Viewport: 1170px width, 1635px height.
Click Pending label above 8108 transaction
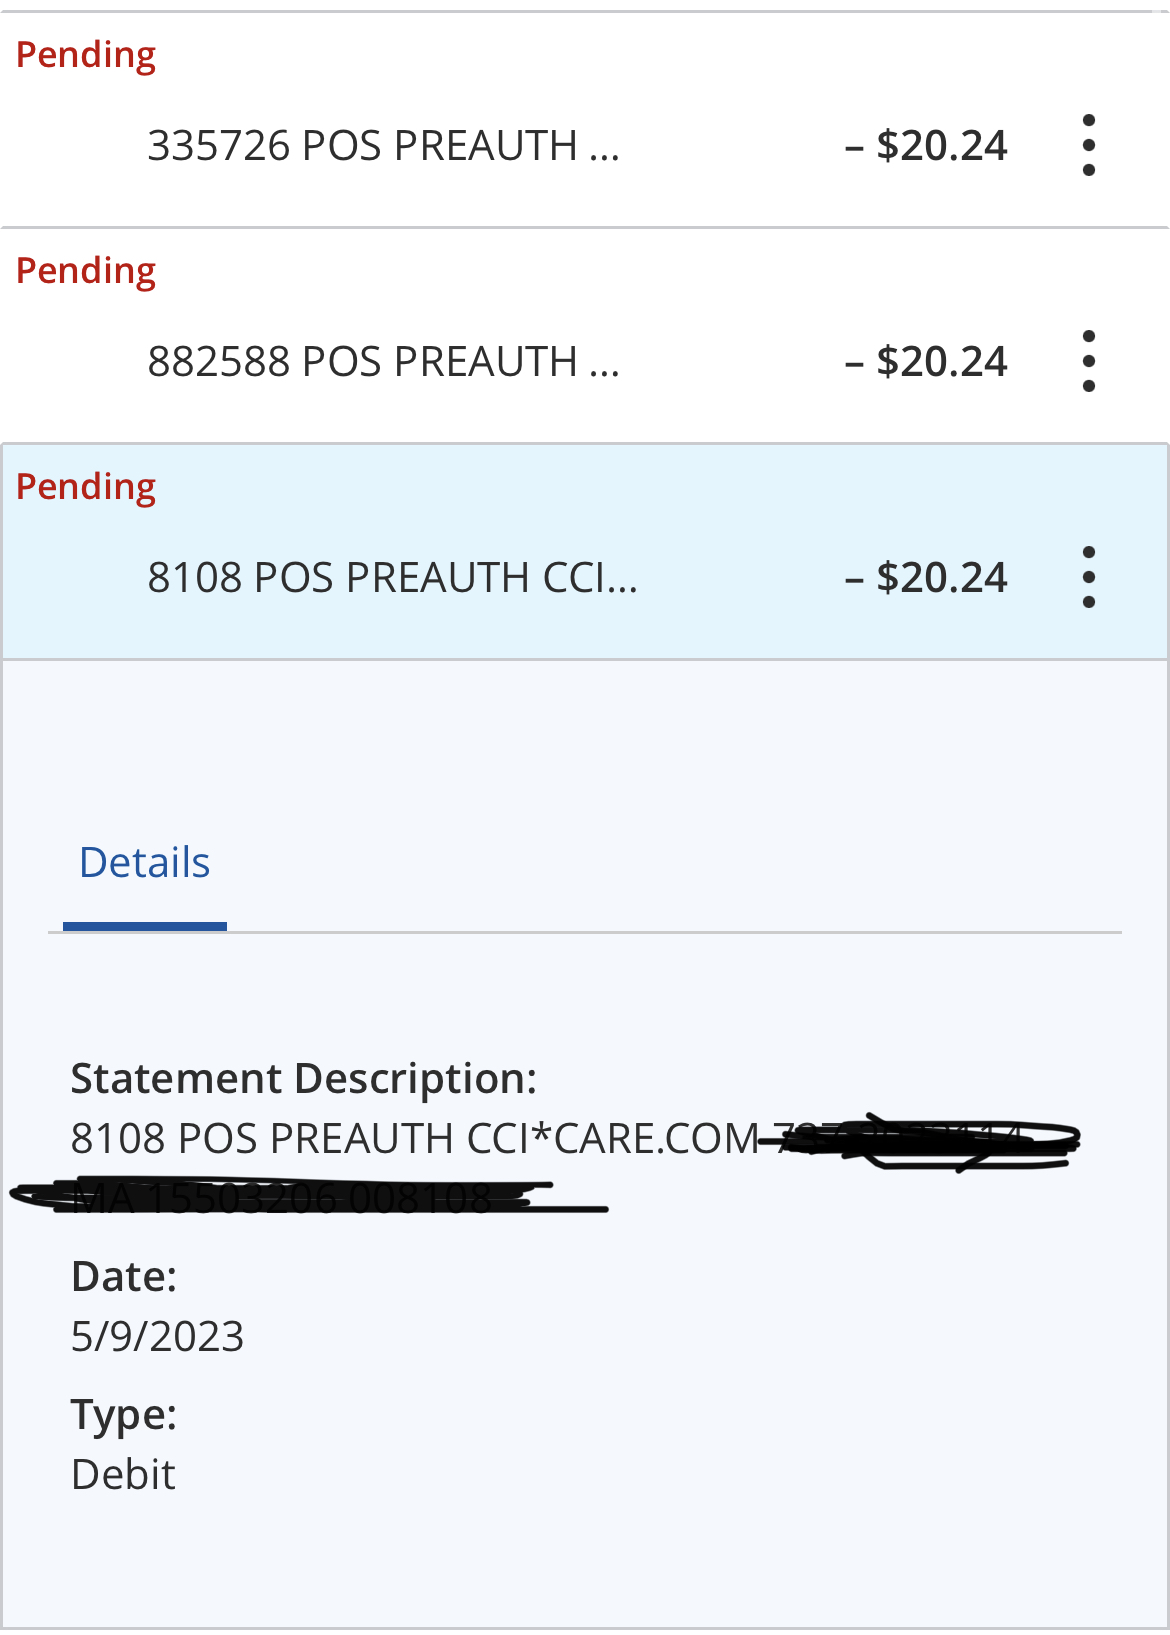(x=86, y=487)
